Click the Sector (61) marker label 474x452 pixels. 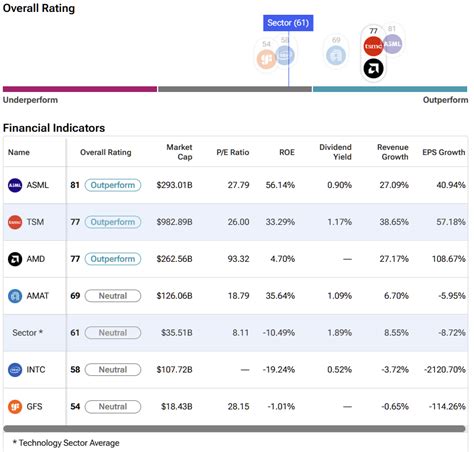coord(288,23)
